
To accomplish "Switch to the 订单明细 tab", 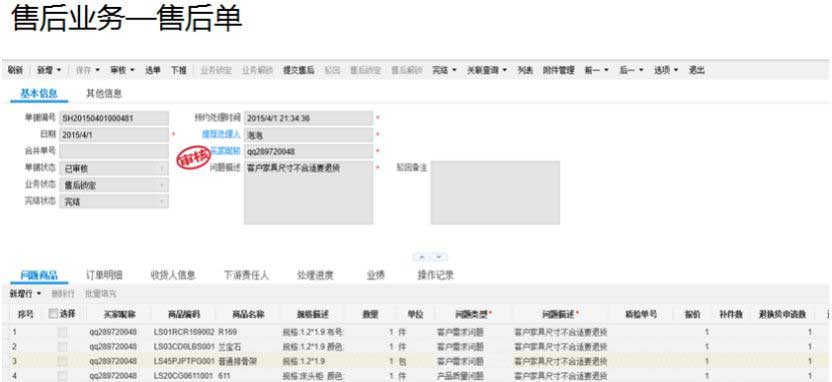I will point(105,275).
